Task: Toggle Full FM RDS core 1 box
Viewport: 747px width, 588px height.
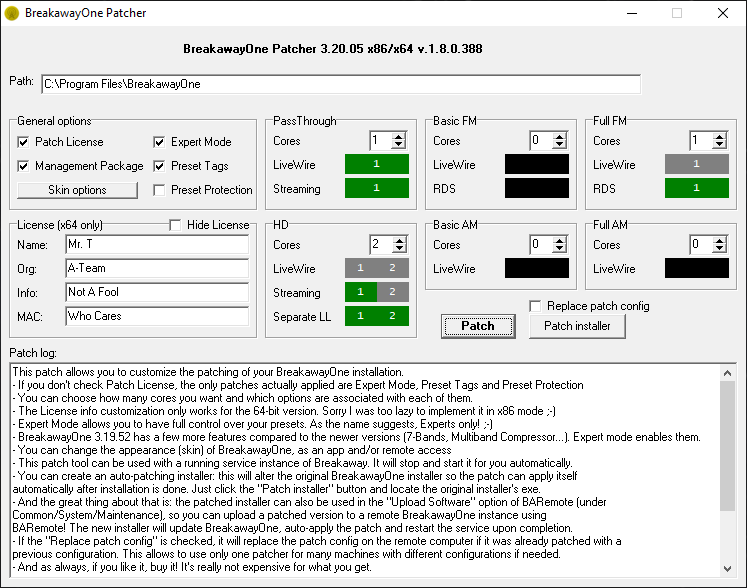Action: click(x=696, y=188)
